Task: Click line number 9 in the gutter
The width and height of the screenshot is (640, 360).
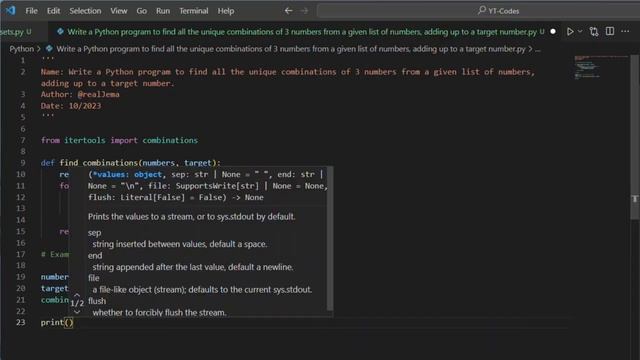Action: [23, 162]
